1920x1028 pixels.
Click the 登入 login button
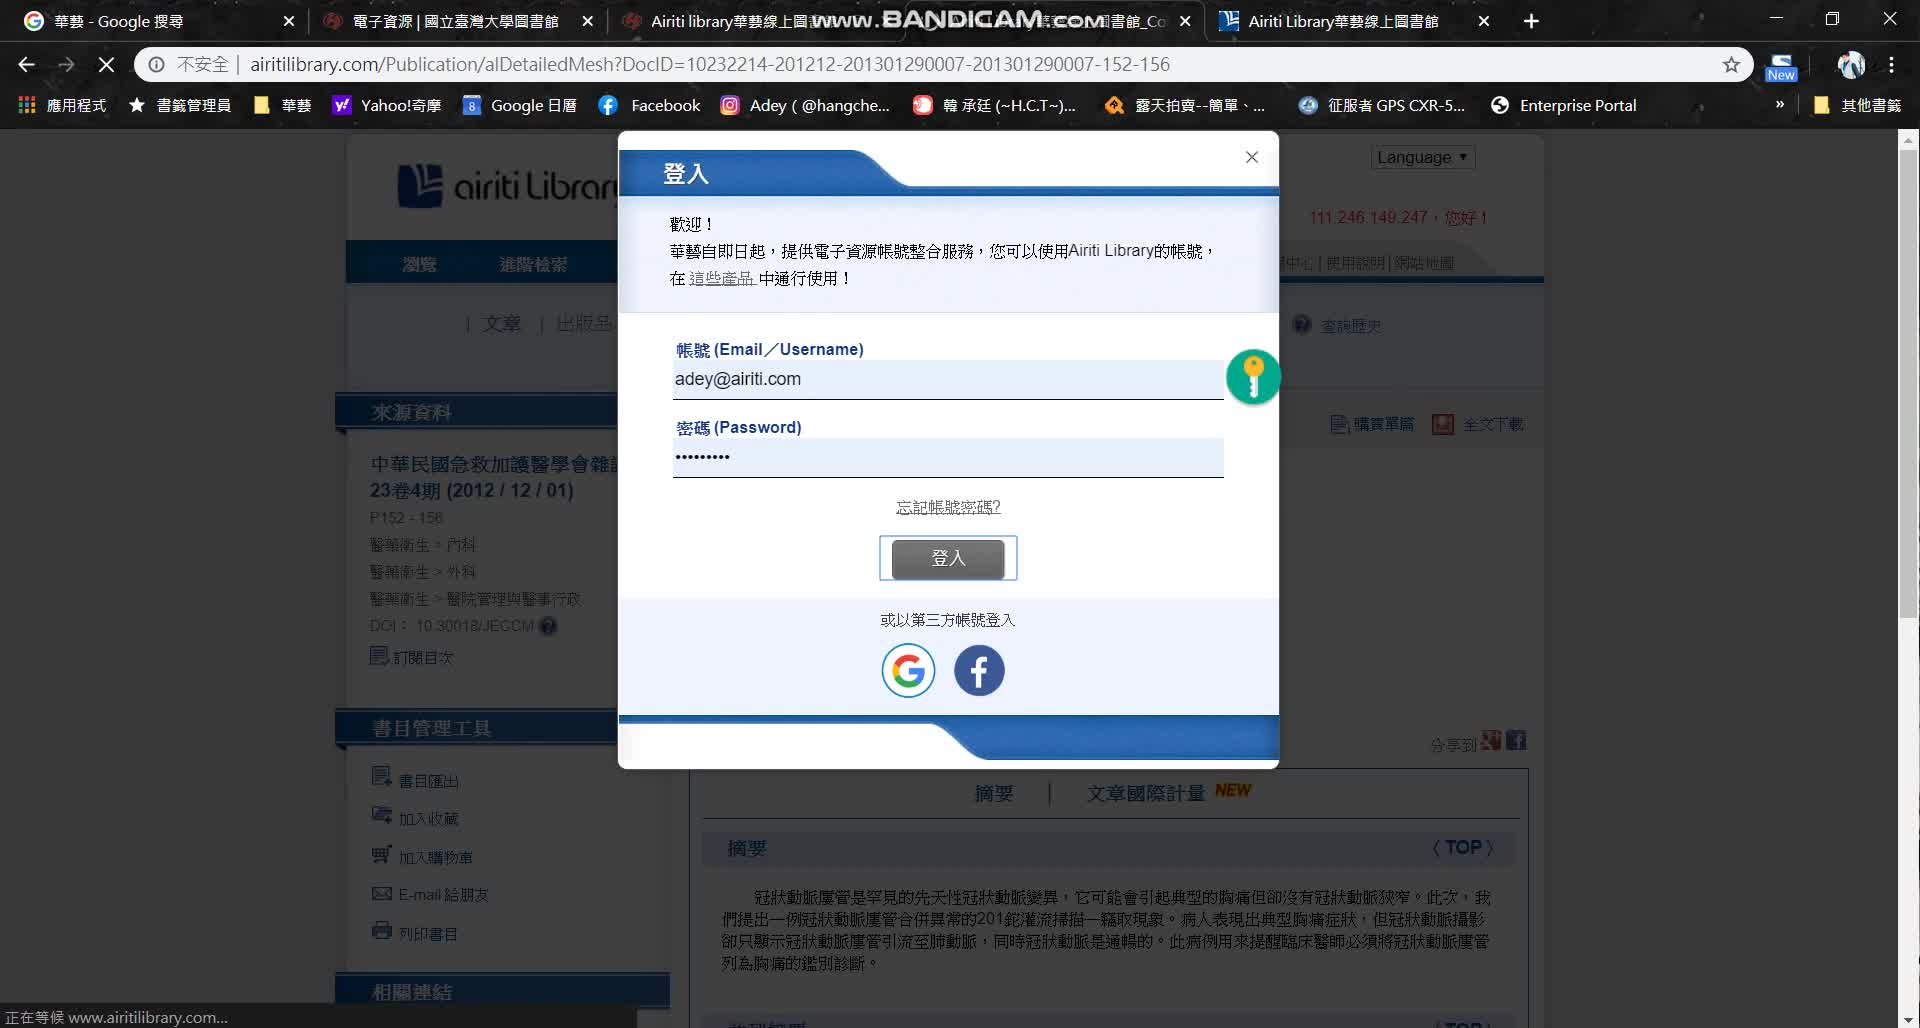pos(948,558)
